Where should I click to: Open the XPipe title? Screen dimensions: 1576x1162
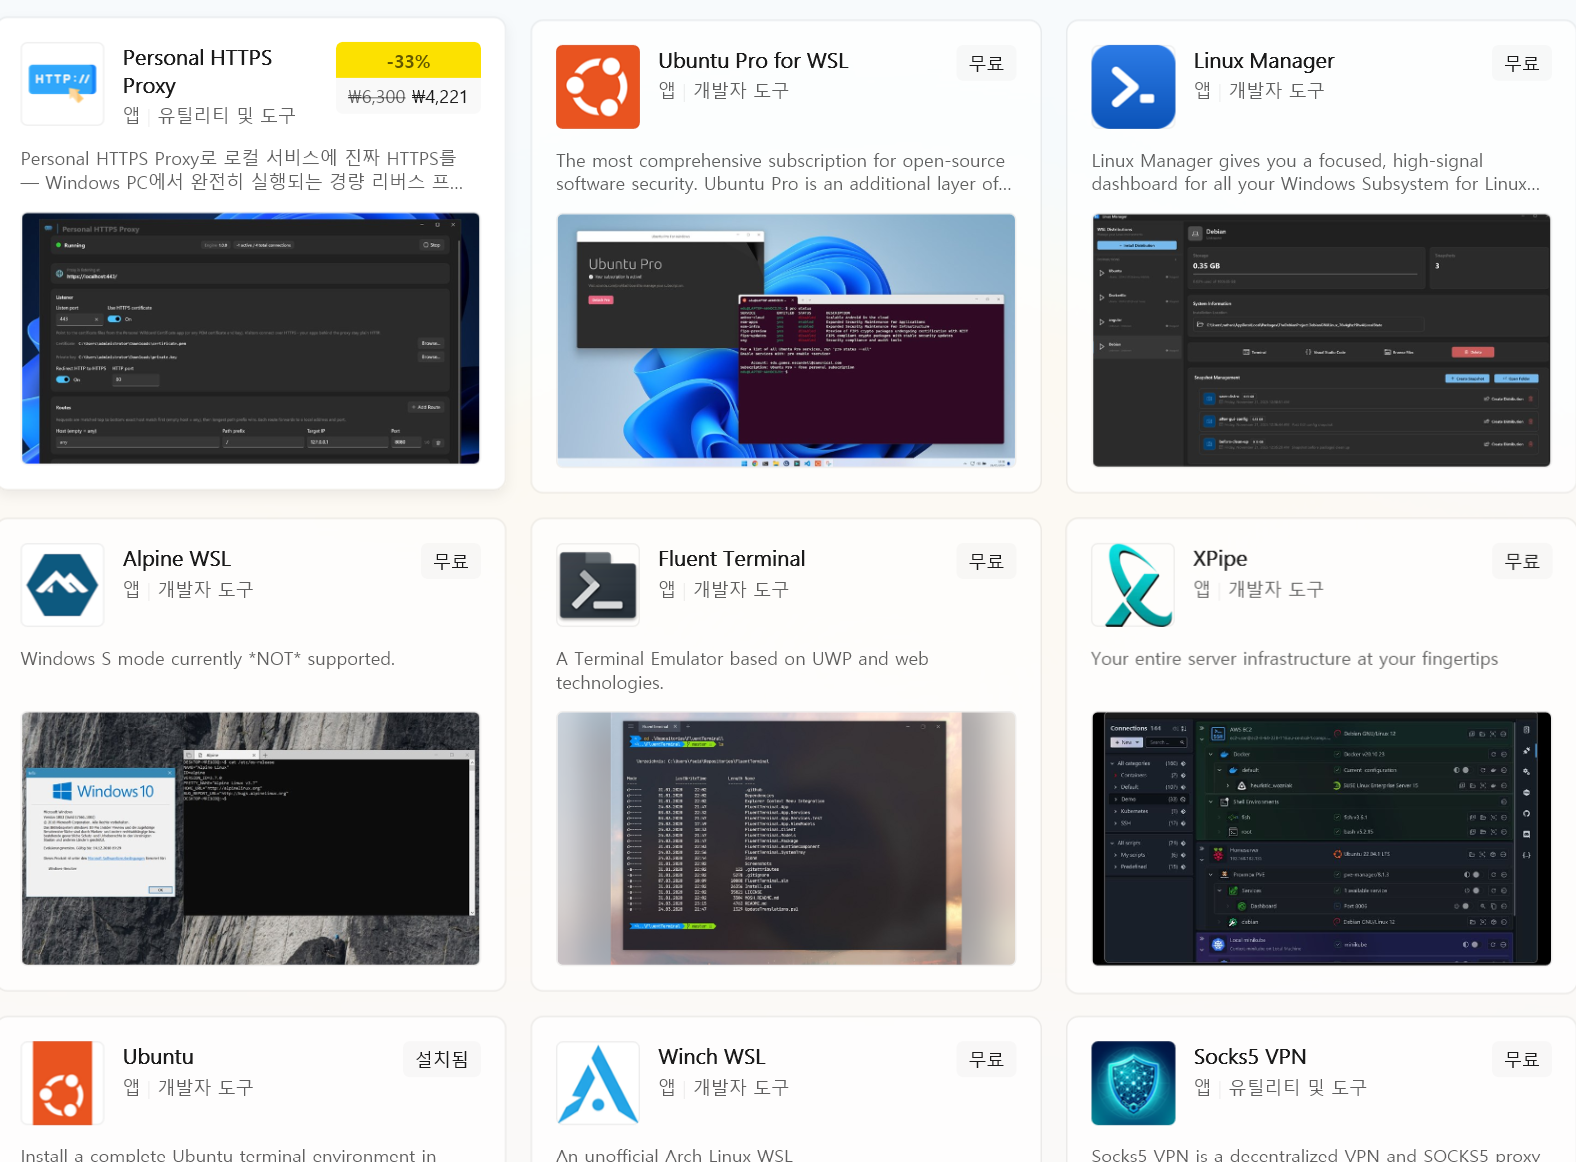[1220, 559]
